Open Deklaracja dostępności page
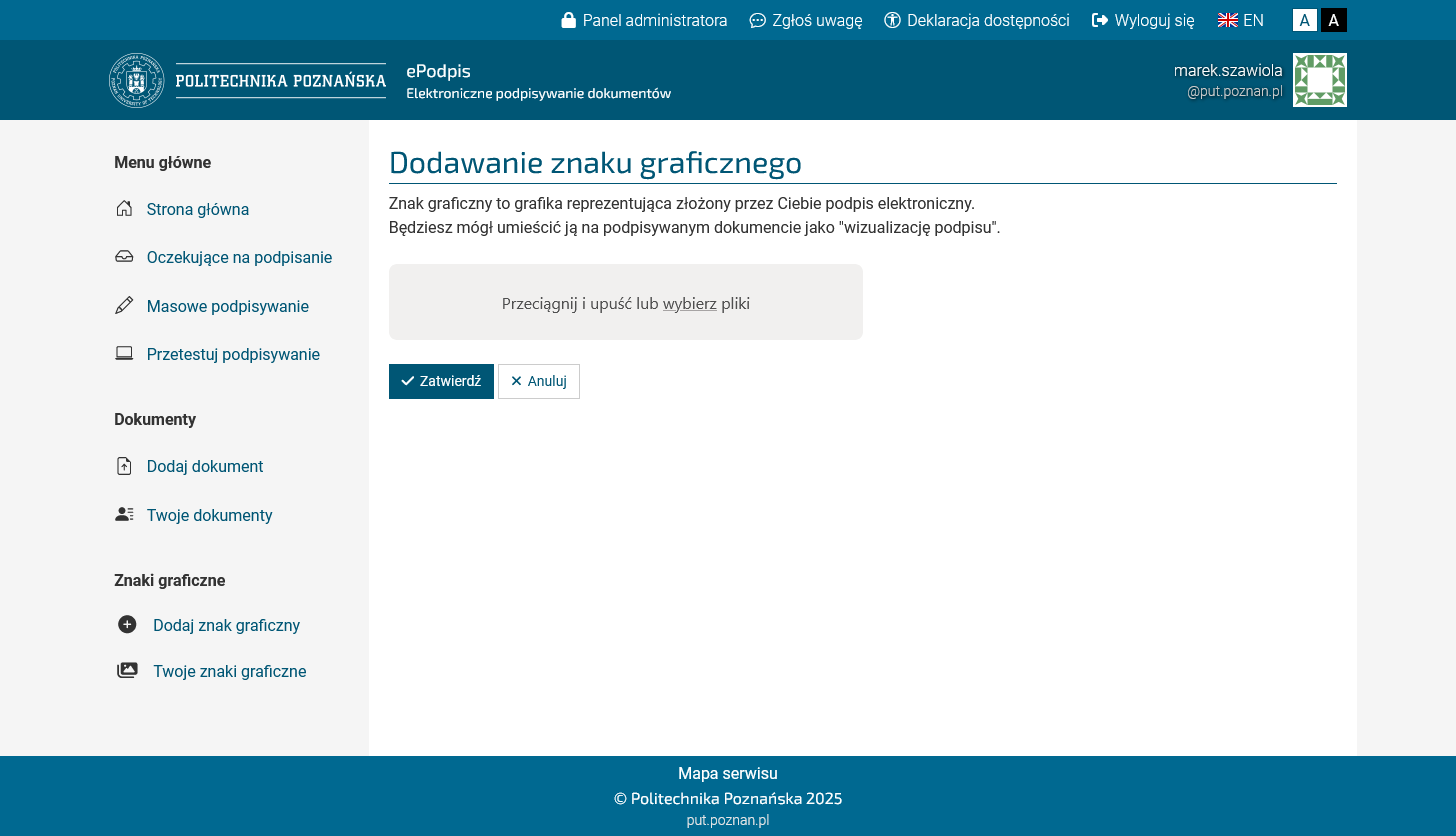1456x836 pixels. [977, 20]
